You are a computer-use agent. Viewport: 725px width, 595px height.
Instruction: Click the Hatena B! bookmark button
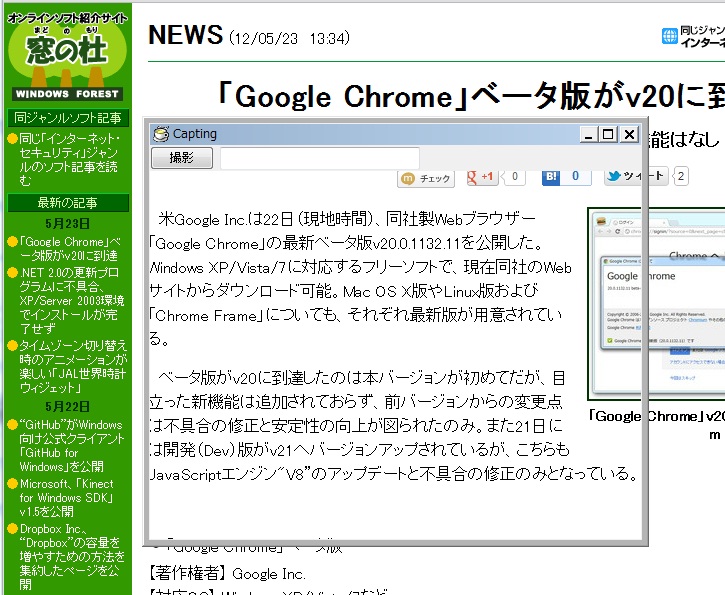tap(551, 177)
